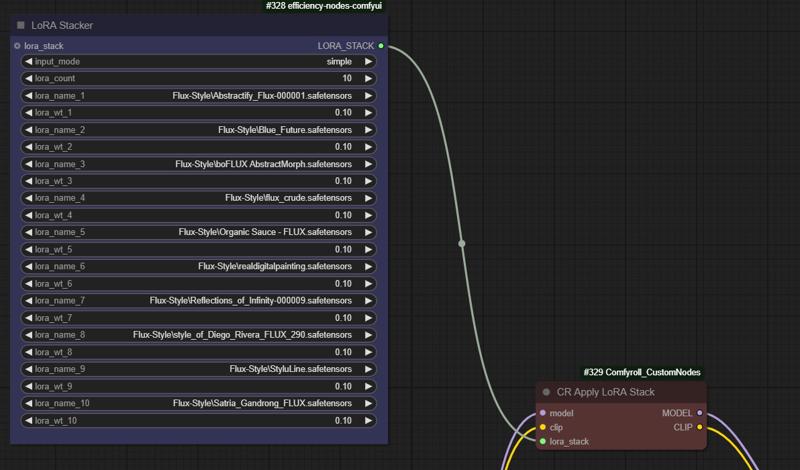The image size is (800, 470).
Task: Edit the lora_wt_10 value field
Action: tap(198, 420)
